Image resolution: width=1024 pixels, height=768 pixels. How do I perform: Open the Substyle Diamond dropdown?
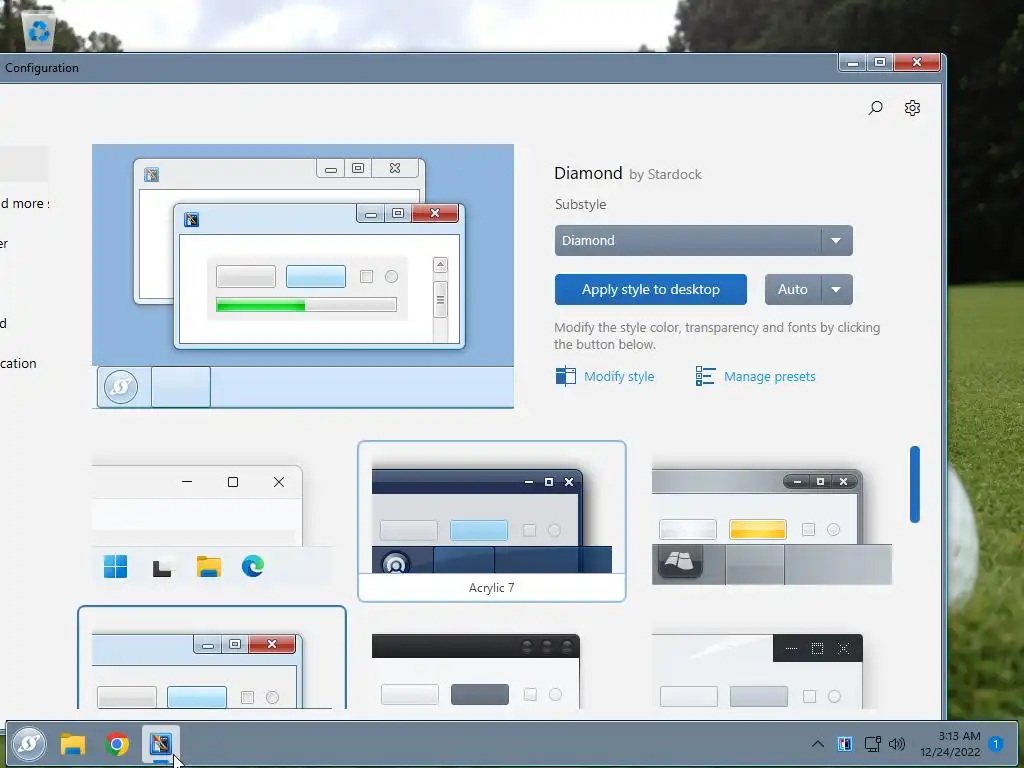tap(703, 240)
